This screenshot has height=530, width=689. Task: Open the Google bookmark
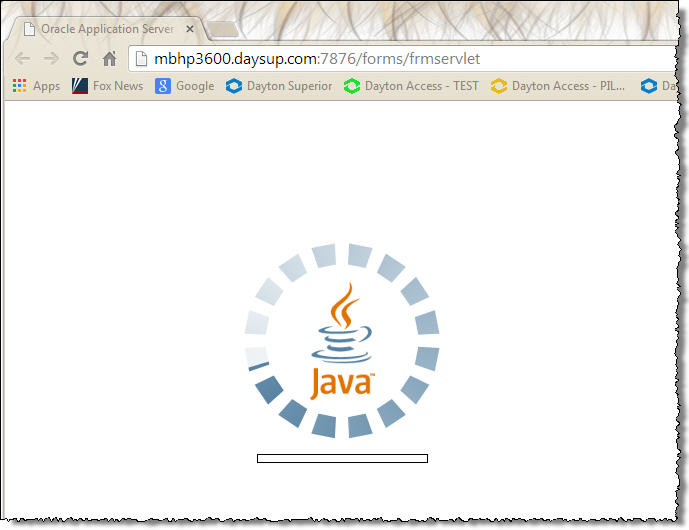184,86
